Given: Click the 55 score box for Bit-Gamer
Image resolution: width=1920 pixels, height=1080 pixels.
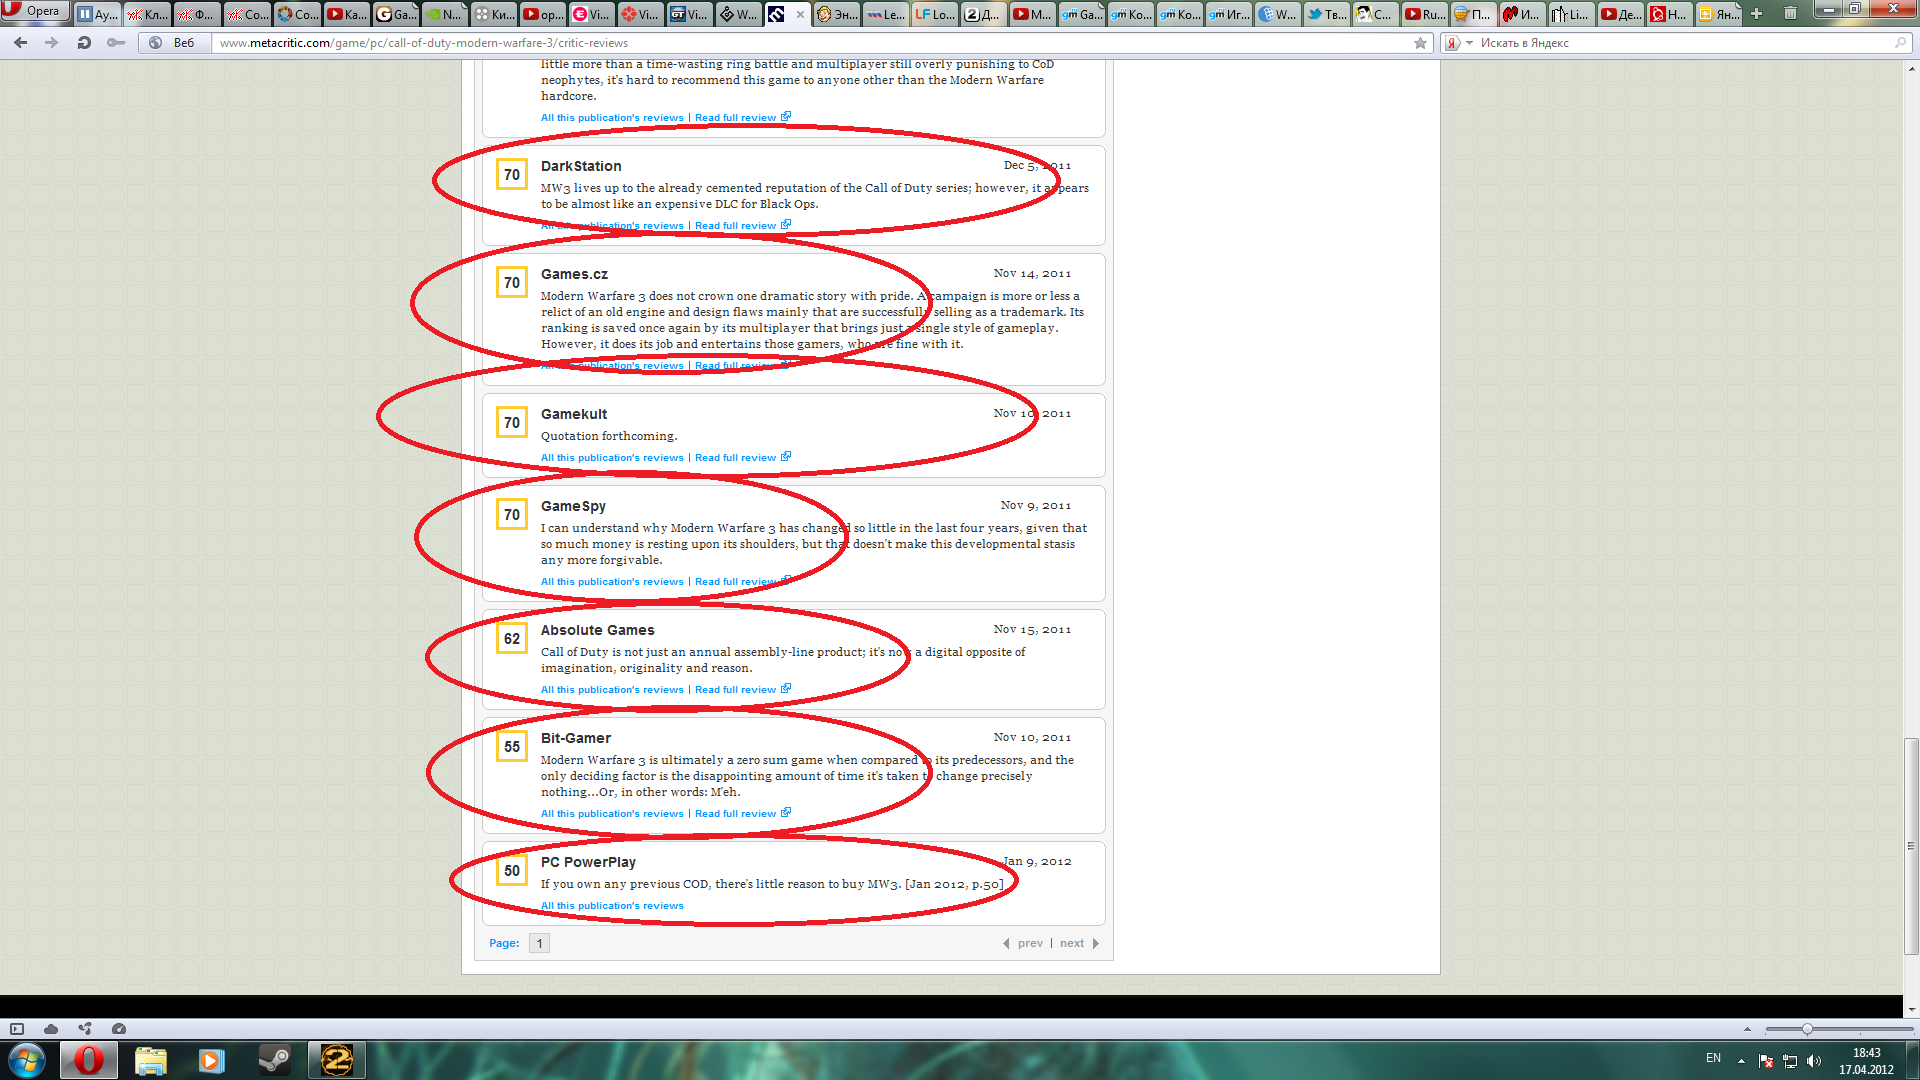Looking at the screenshot, I should coord(512,746).
